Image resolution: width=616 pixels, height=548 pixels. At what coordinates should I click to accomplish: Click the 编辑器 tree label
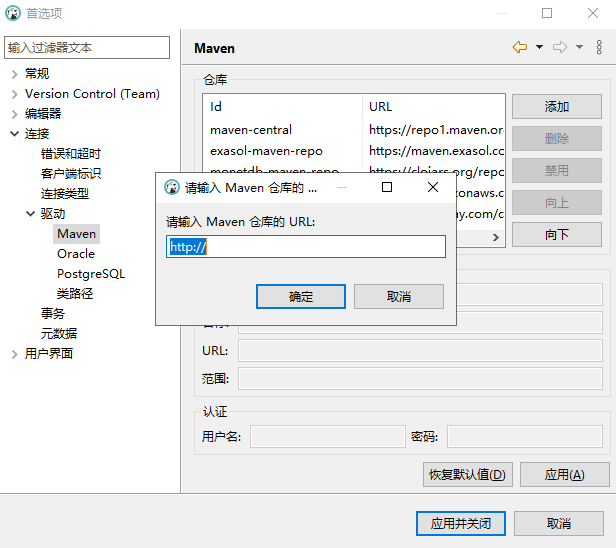(x=43, y=114)
